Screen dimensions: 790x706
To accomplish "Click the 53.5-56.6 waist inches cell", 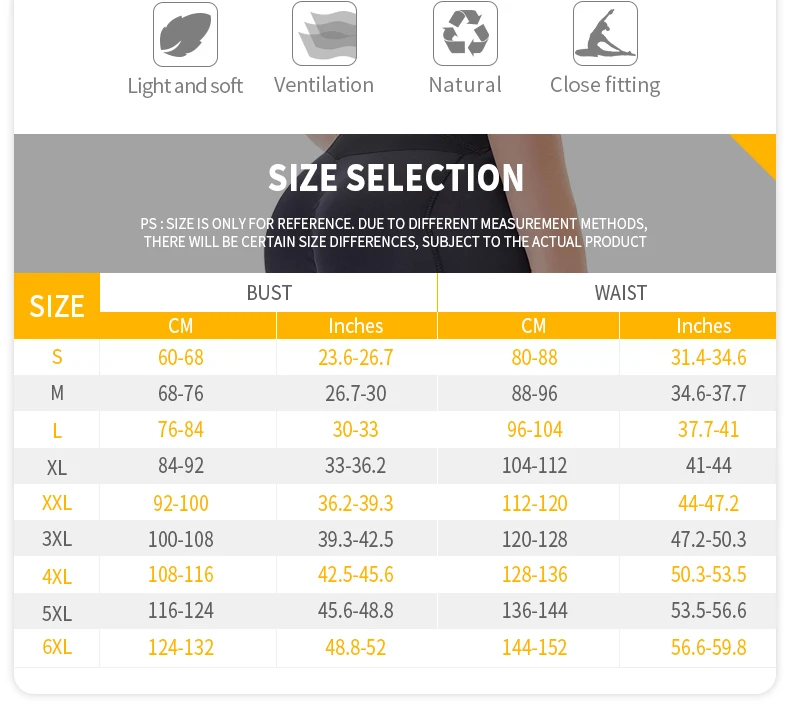I will coord(708,610).
